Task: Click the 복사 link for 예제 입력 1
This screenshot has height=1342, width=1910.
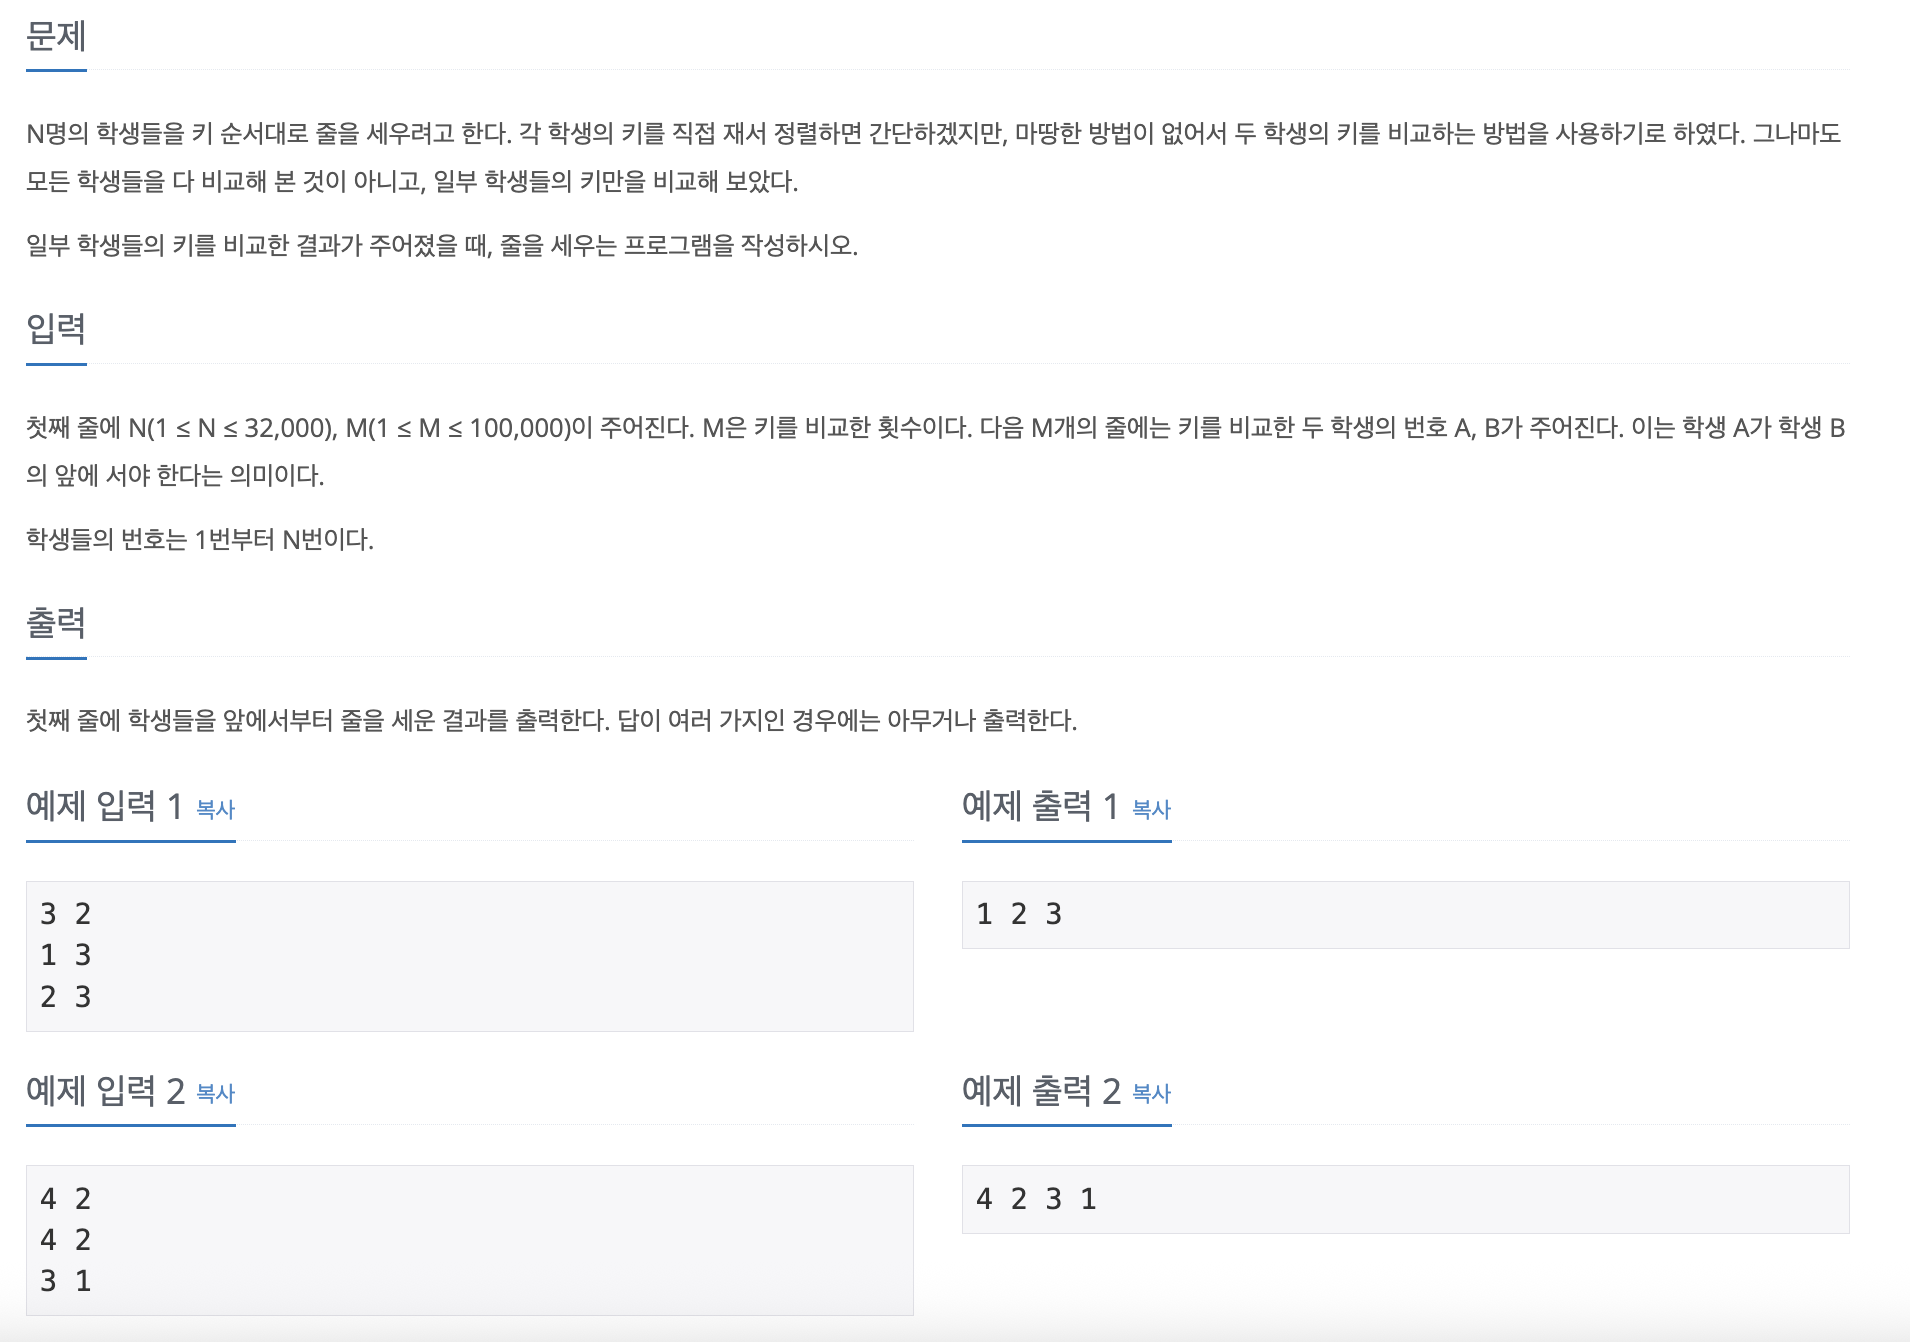Action: coord(215,810)
